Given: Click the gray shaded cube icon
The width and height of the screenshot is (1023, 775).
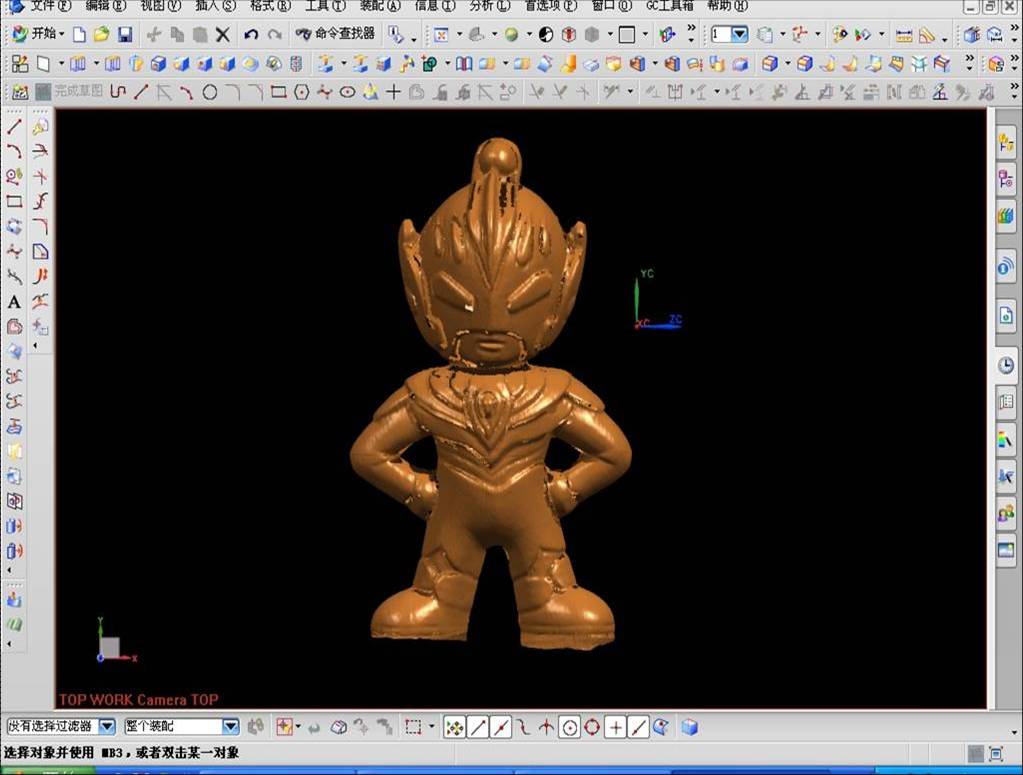Looking at the screenshot, I should click(592, 35).
